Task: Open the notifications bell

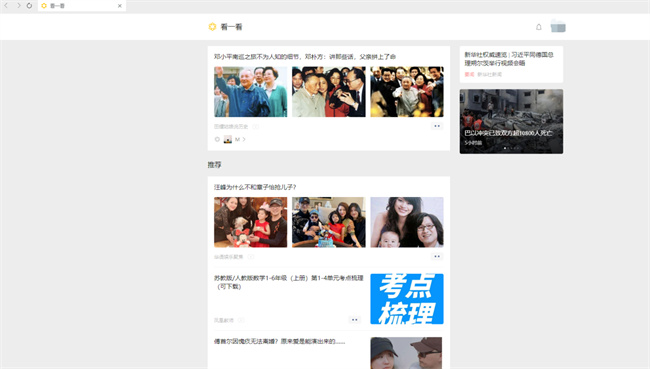Action: (538, 27)
